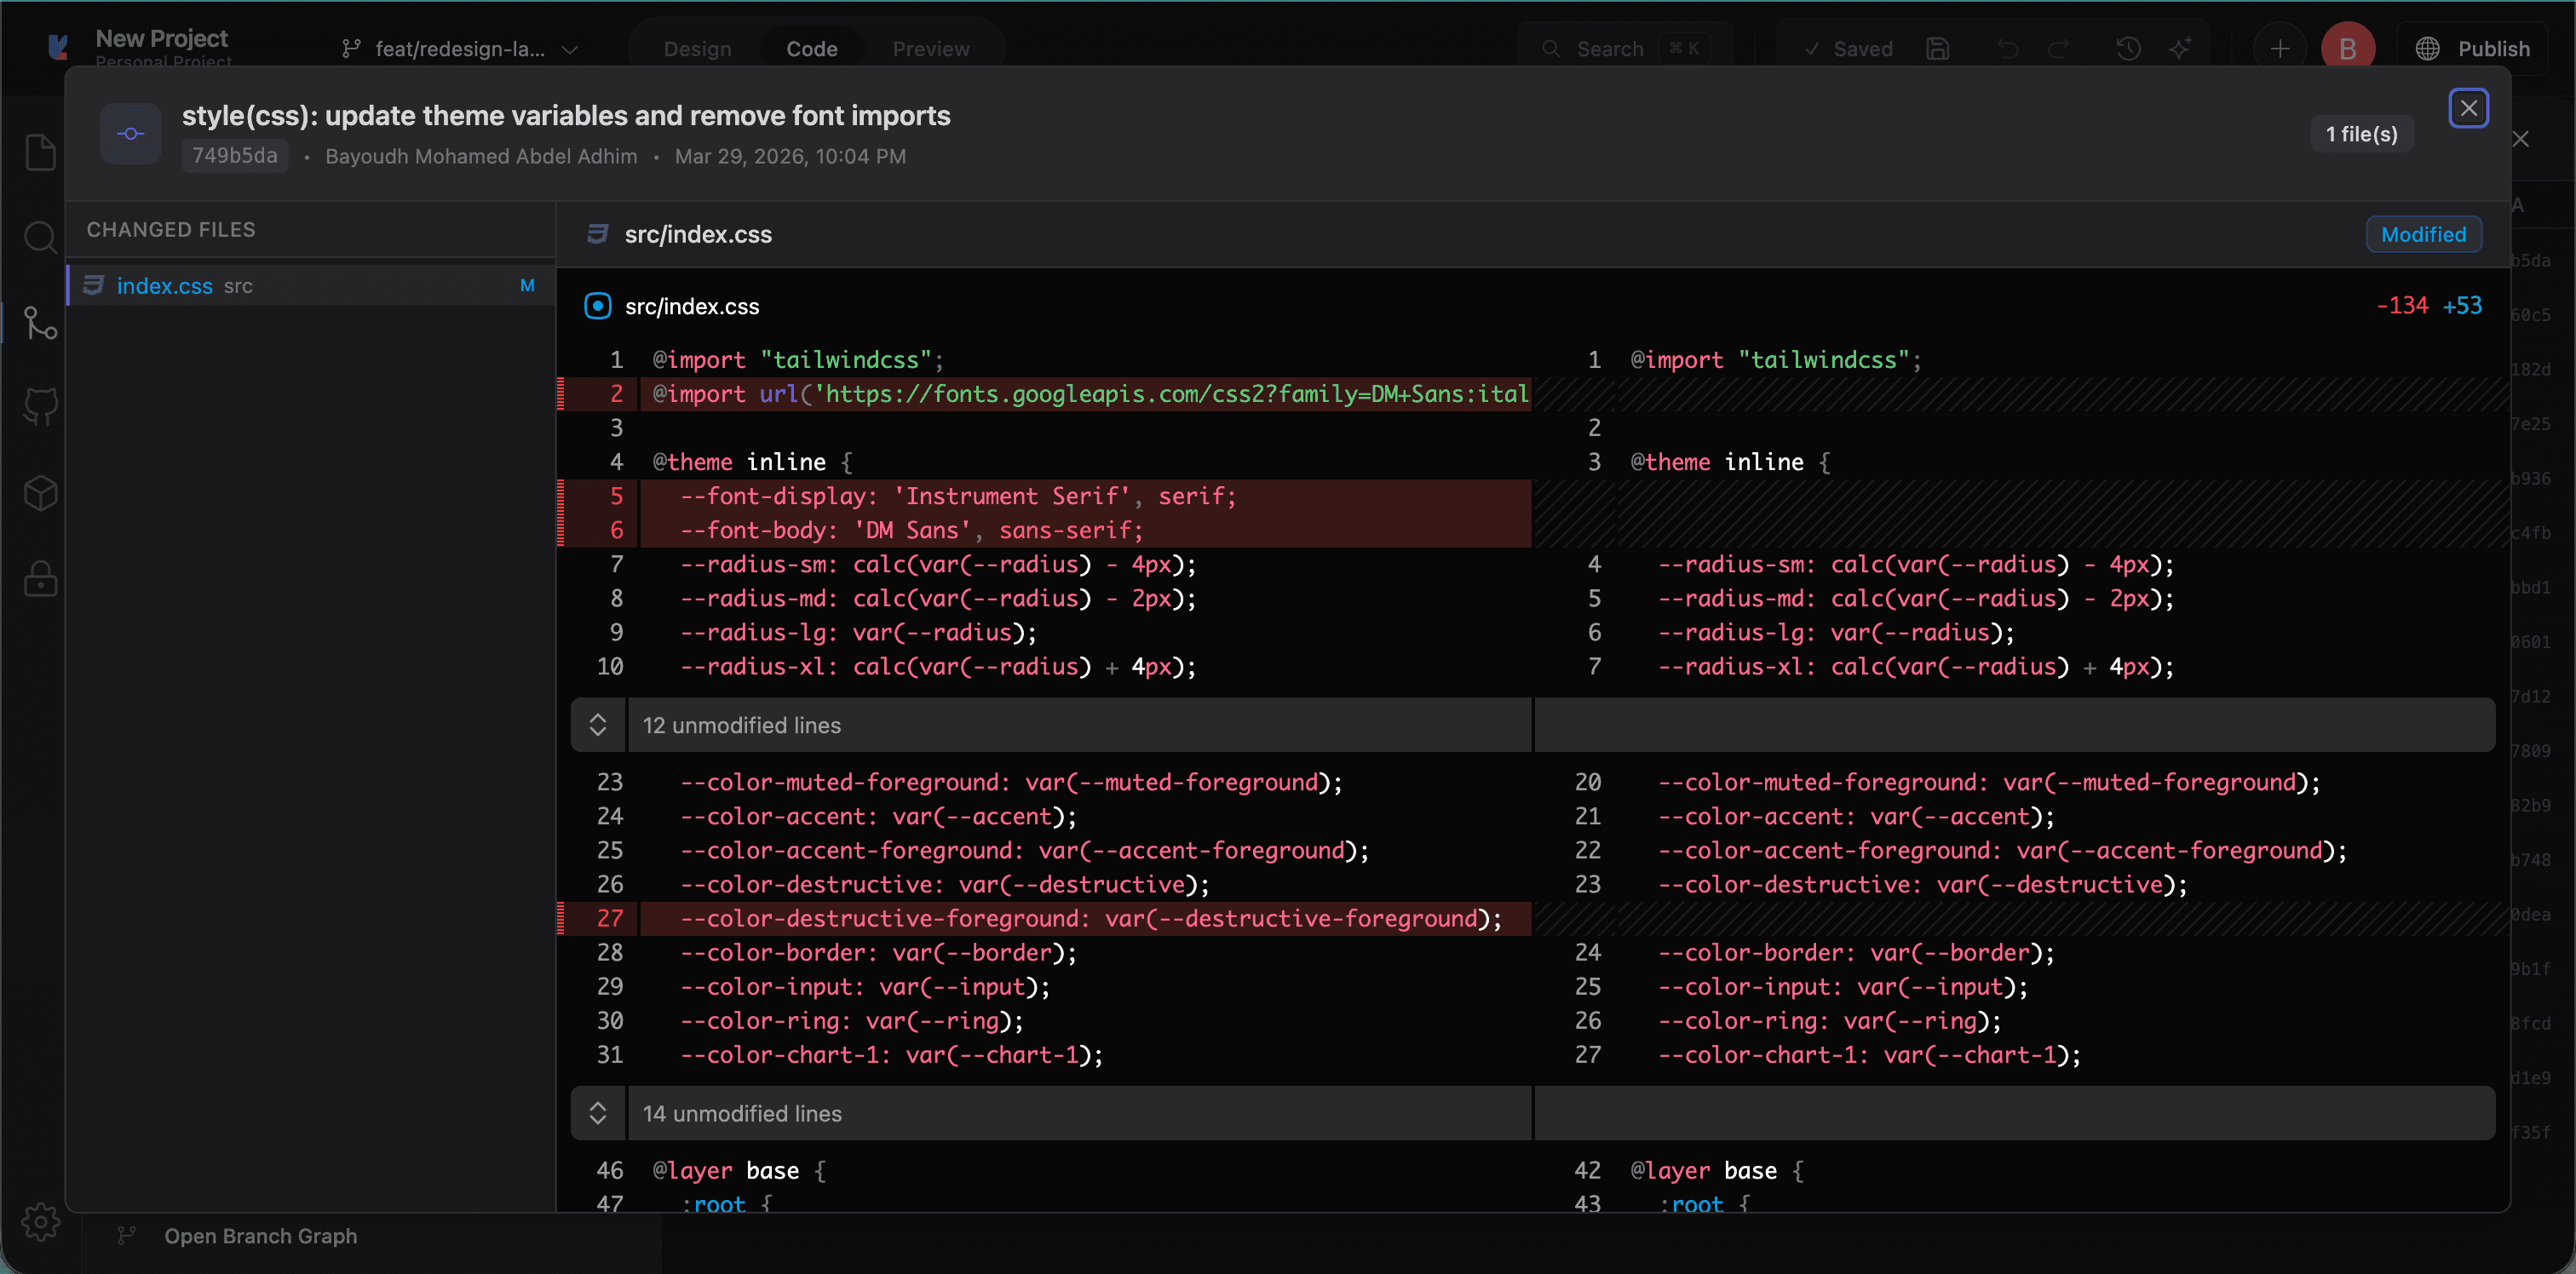Click the undo arrow icon
This screenshot has height=1274, width=2576.
click(2008, 49)
